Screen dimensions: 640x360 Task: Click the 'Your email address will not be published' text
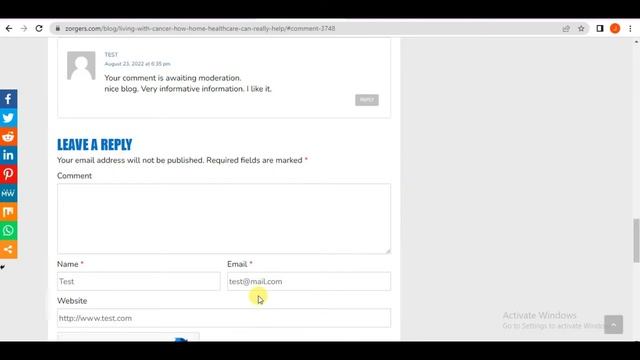130,160
